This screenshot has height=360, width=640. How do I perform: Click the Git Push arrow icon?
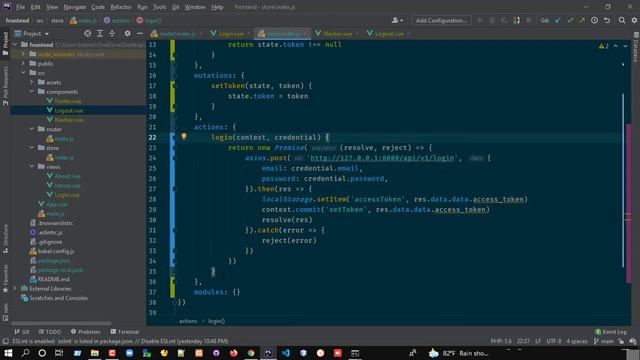[582, 20]
